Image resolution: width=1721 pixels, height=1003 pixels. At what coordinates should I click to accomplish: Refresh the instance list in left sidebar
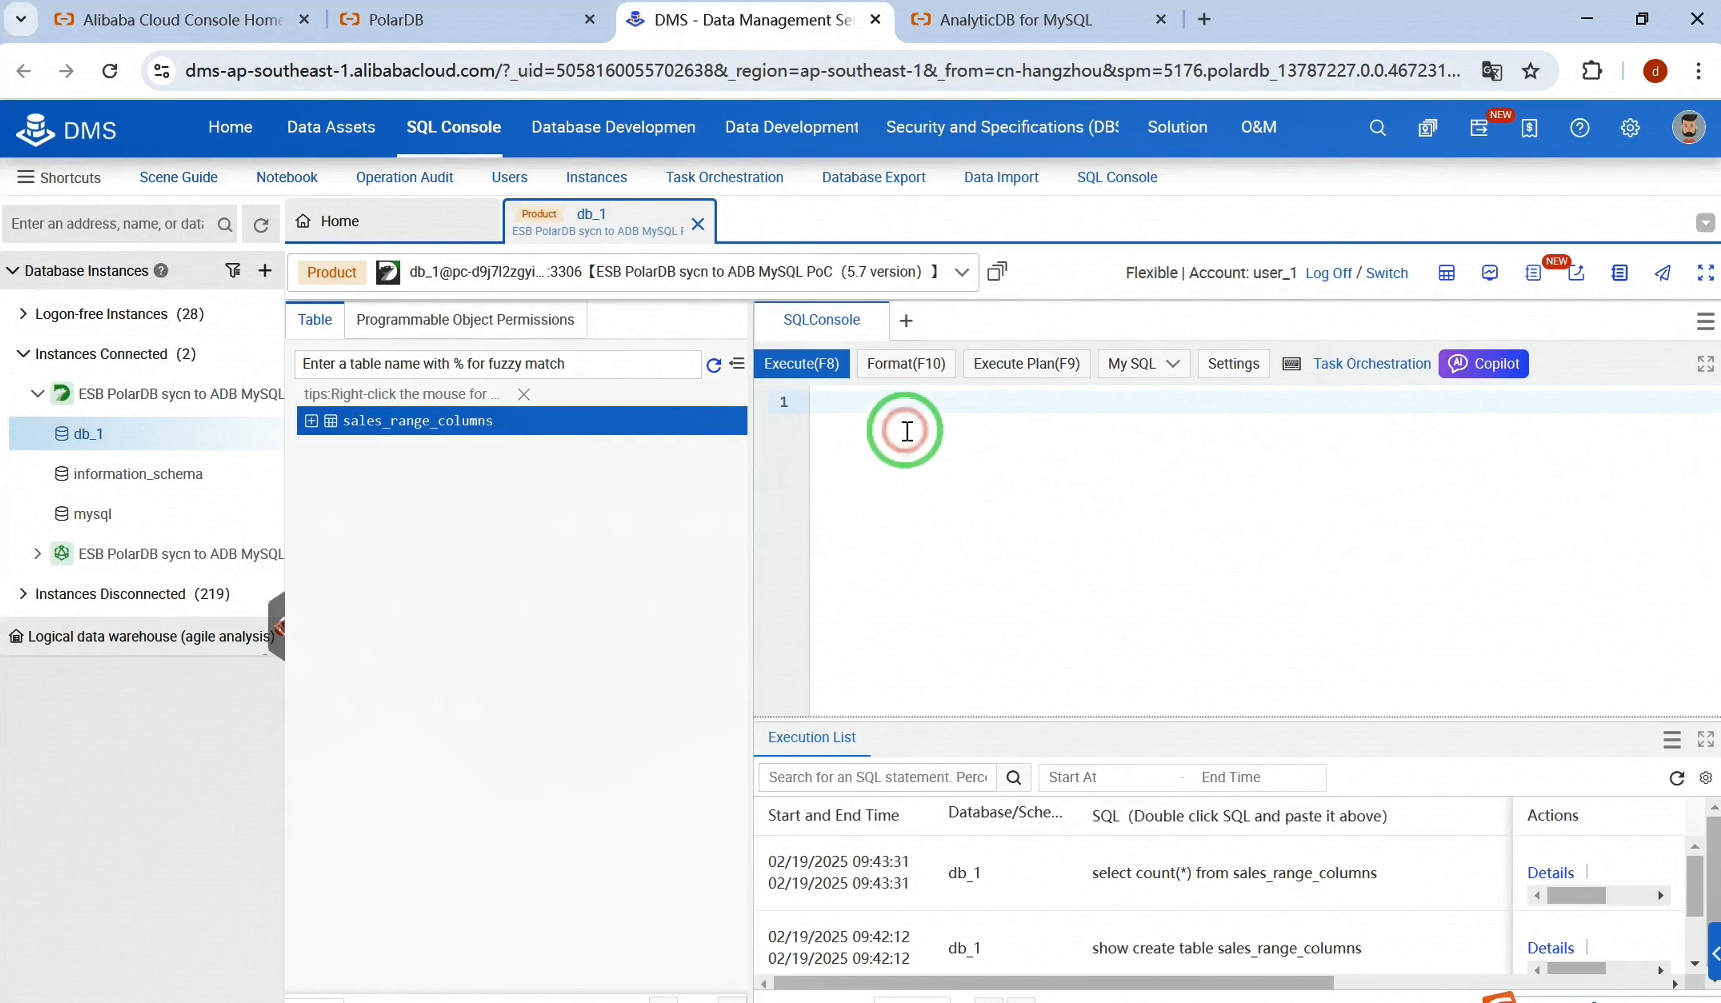tap(261, 225)
